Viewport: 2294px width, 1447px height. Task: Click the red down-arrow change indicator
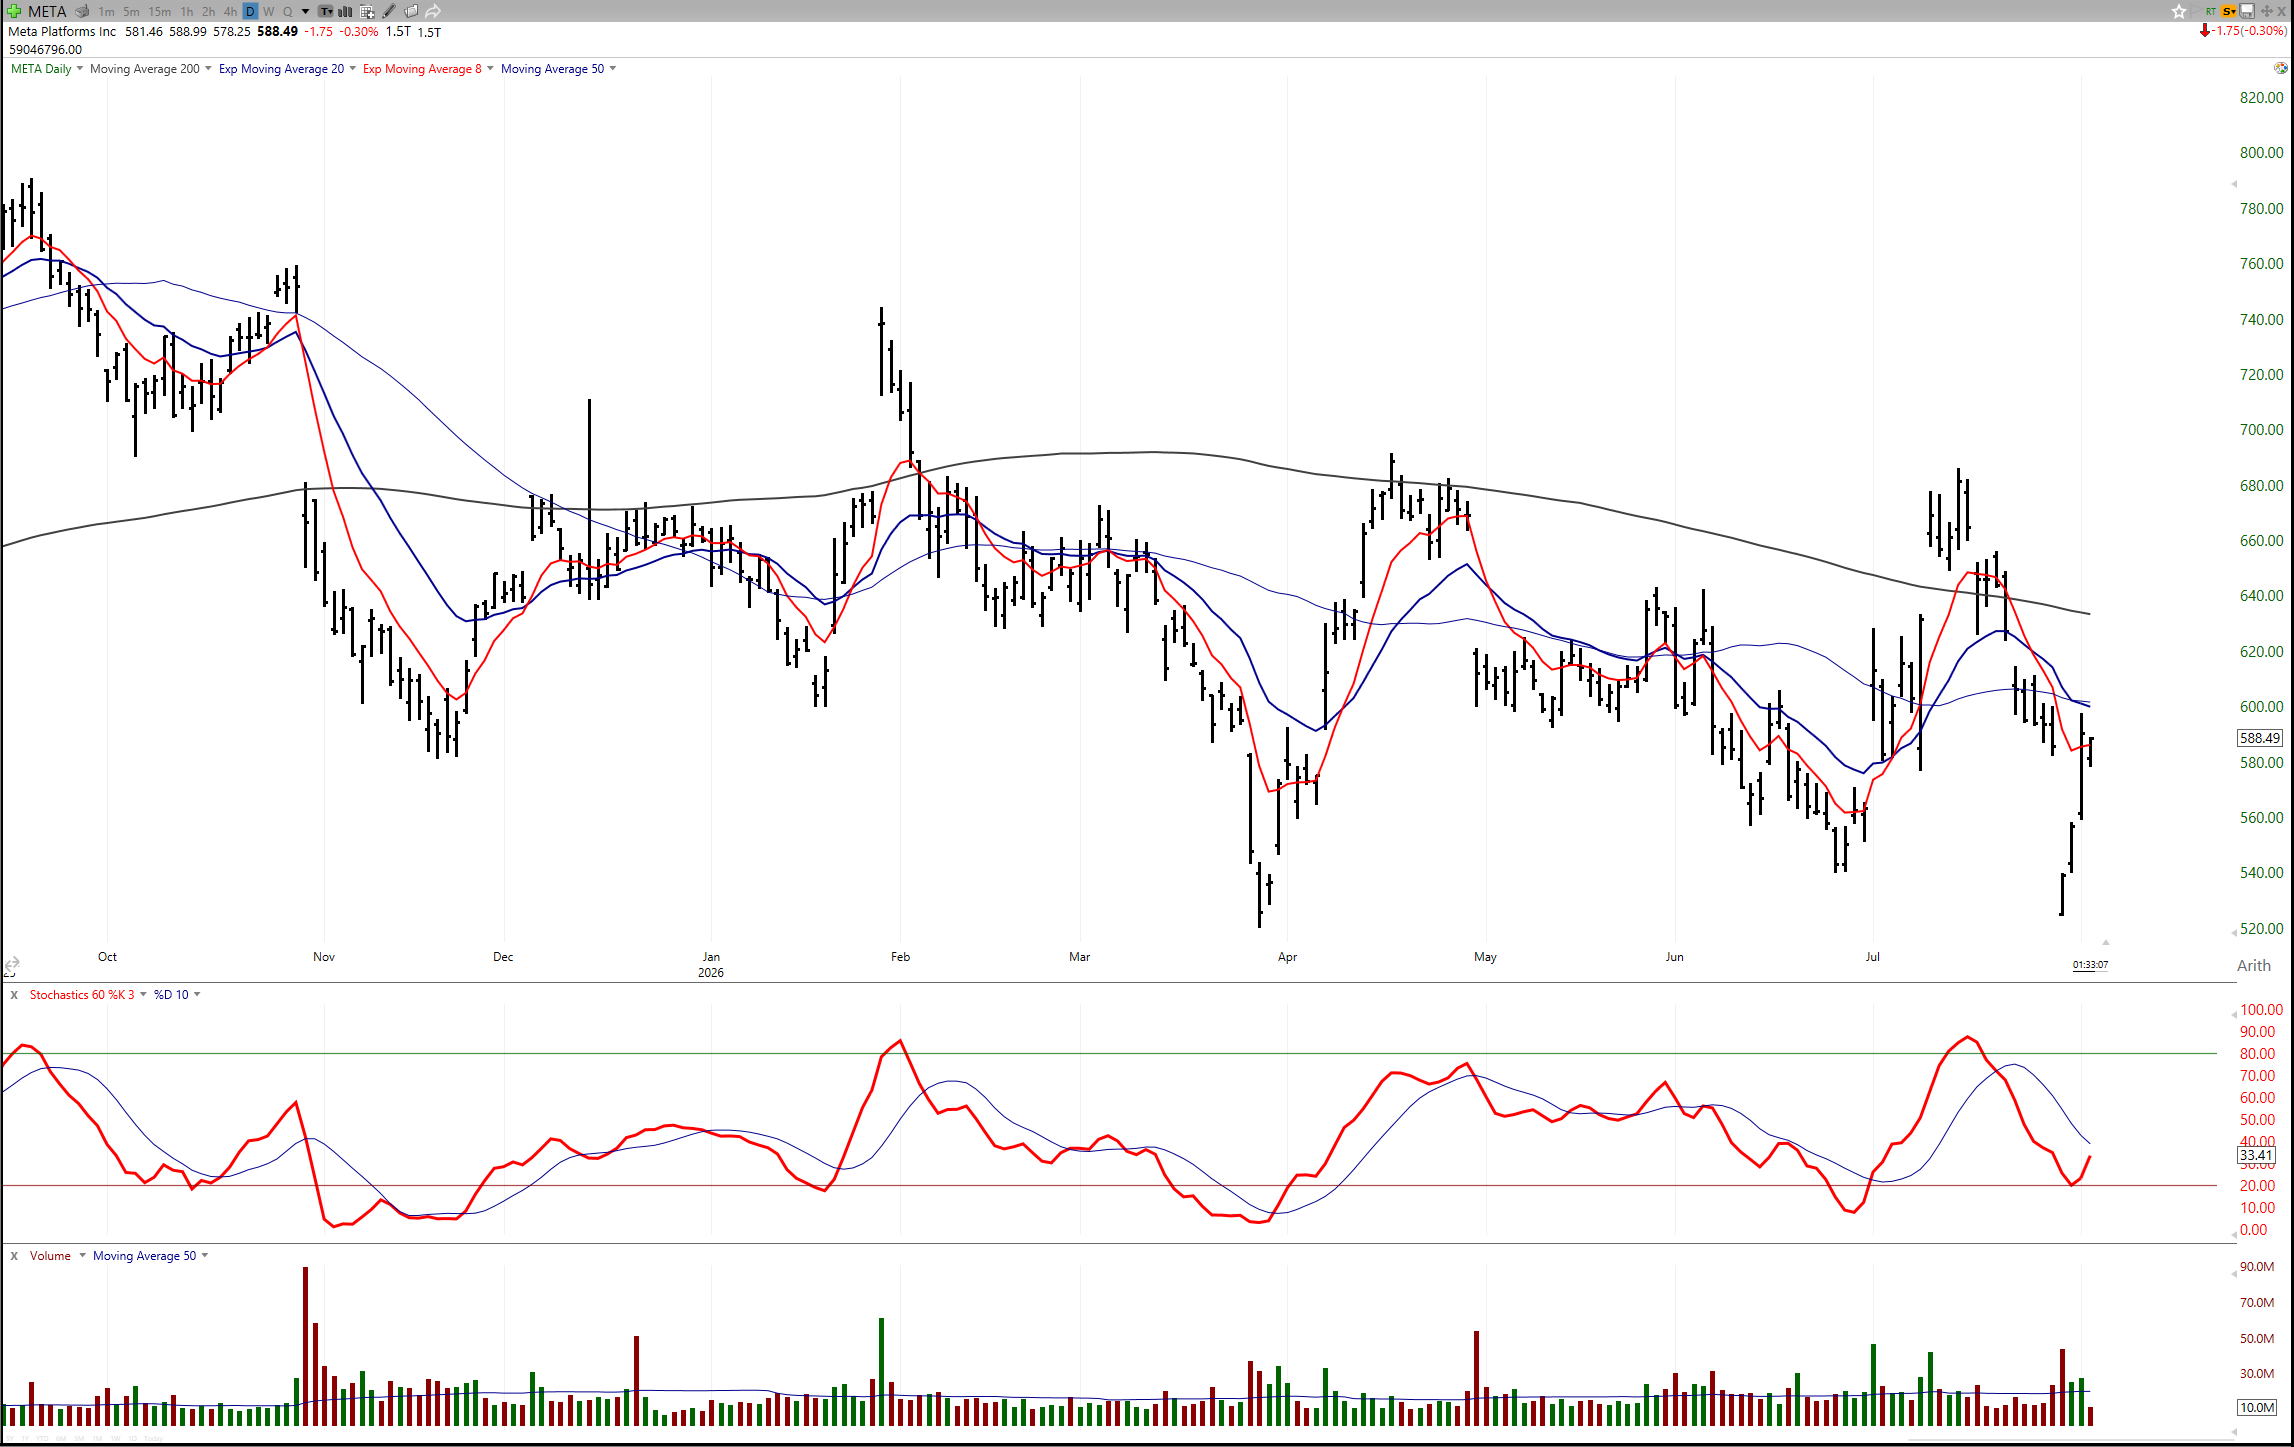pos(2205,31)
